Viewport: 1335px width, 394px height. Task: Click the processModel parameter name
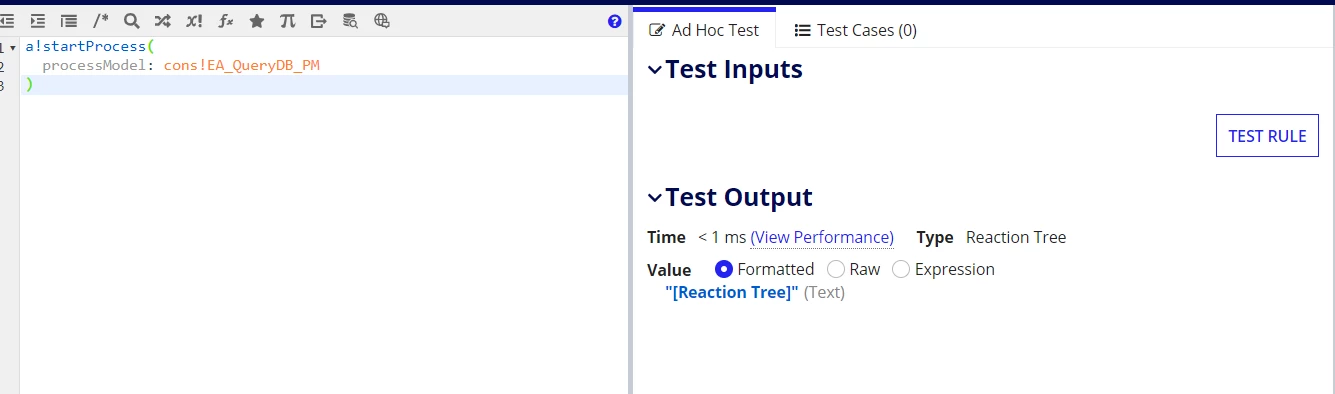[99, 65]
